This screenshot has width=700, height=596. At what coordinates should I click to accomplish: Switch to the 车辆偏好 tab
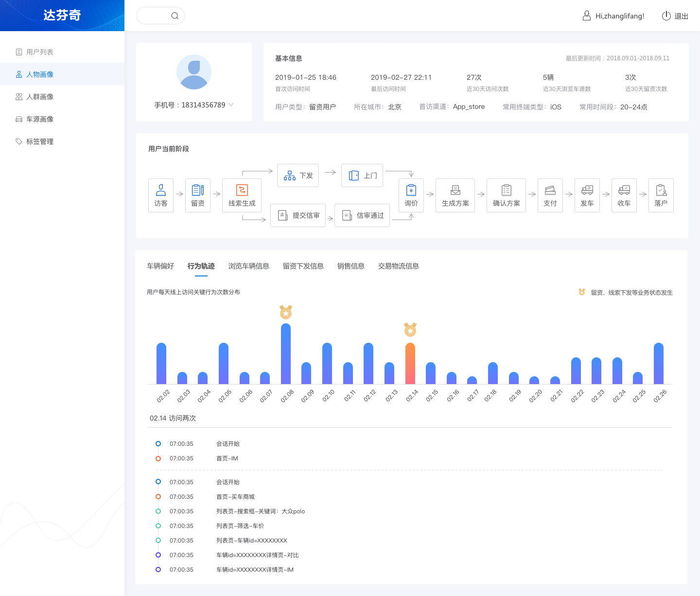click(160, 266)
